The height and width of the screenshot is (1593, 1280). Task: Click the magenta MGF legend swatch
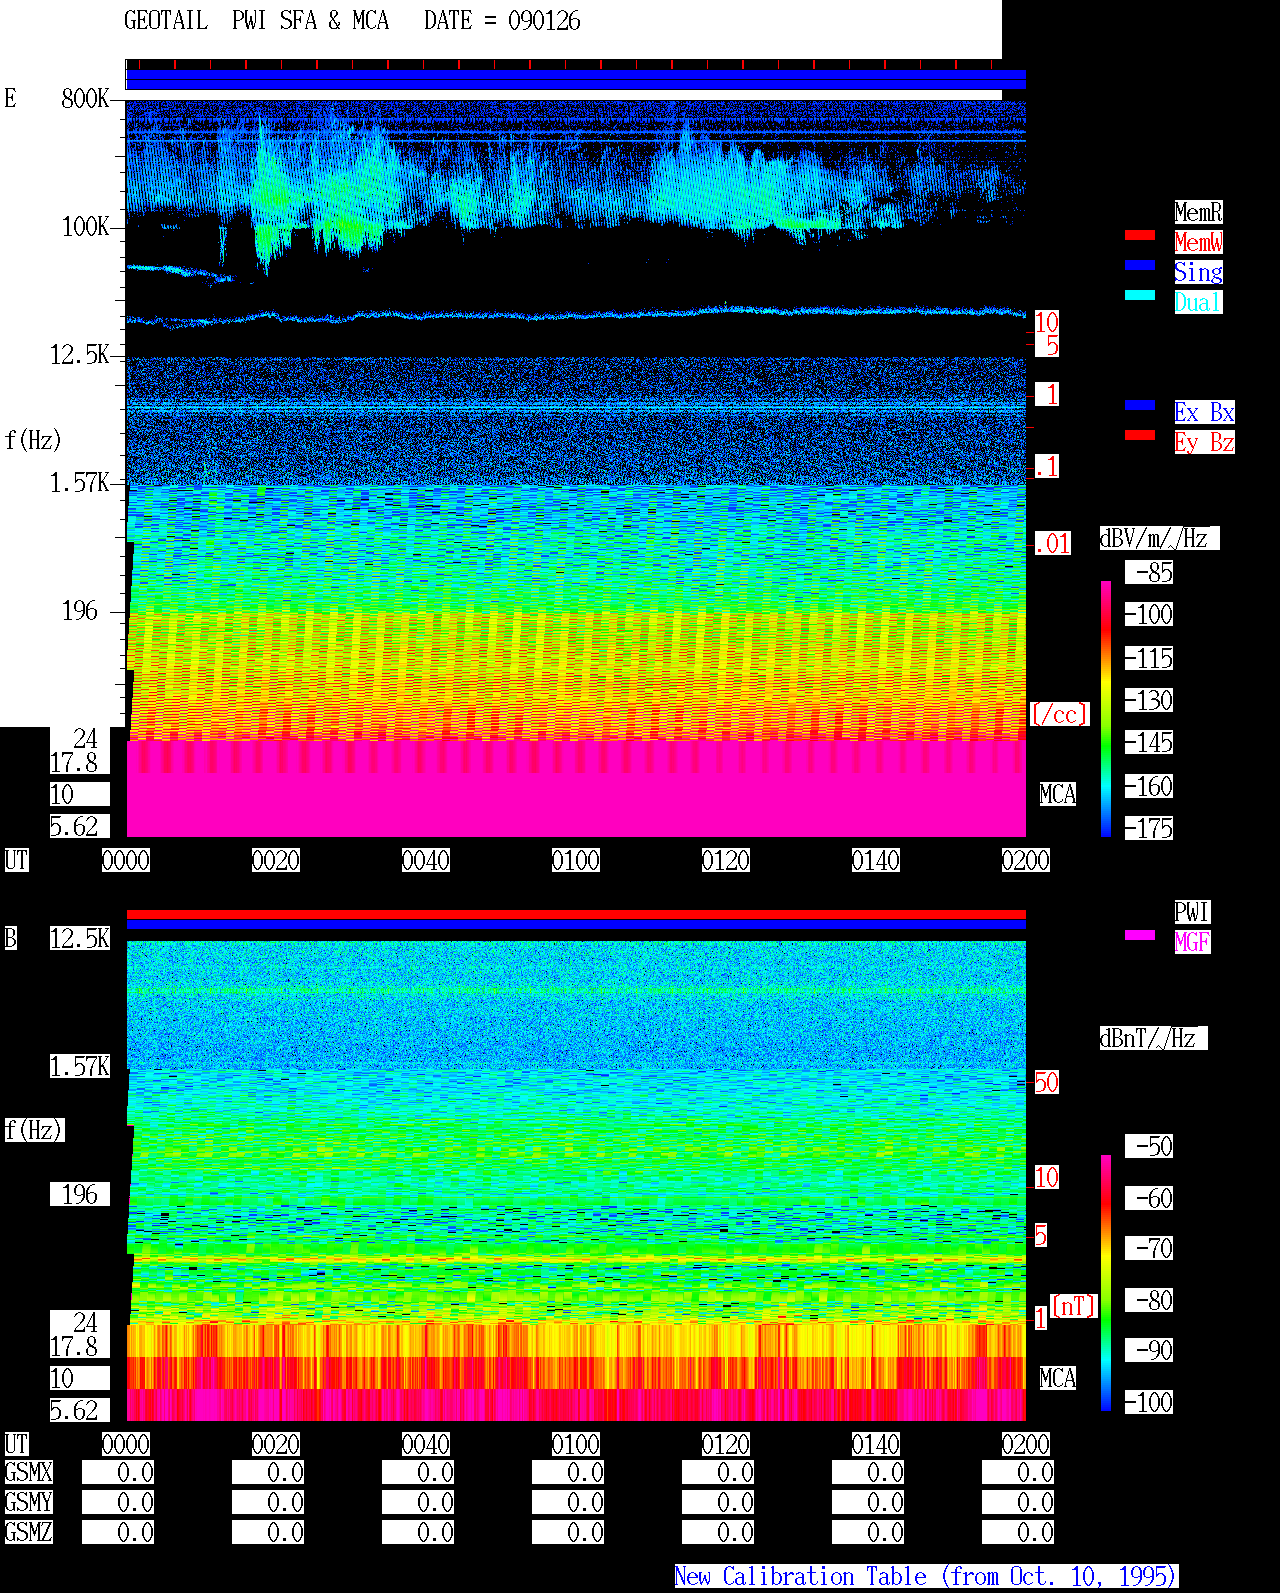[x=1140, y=935]
